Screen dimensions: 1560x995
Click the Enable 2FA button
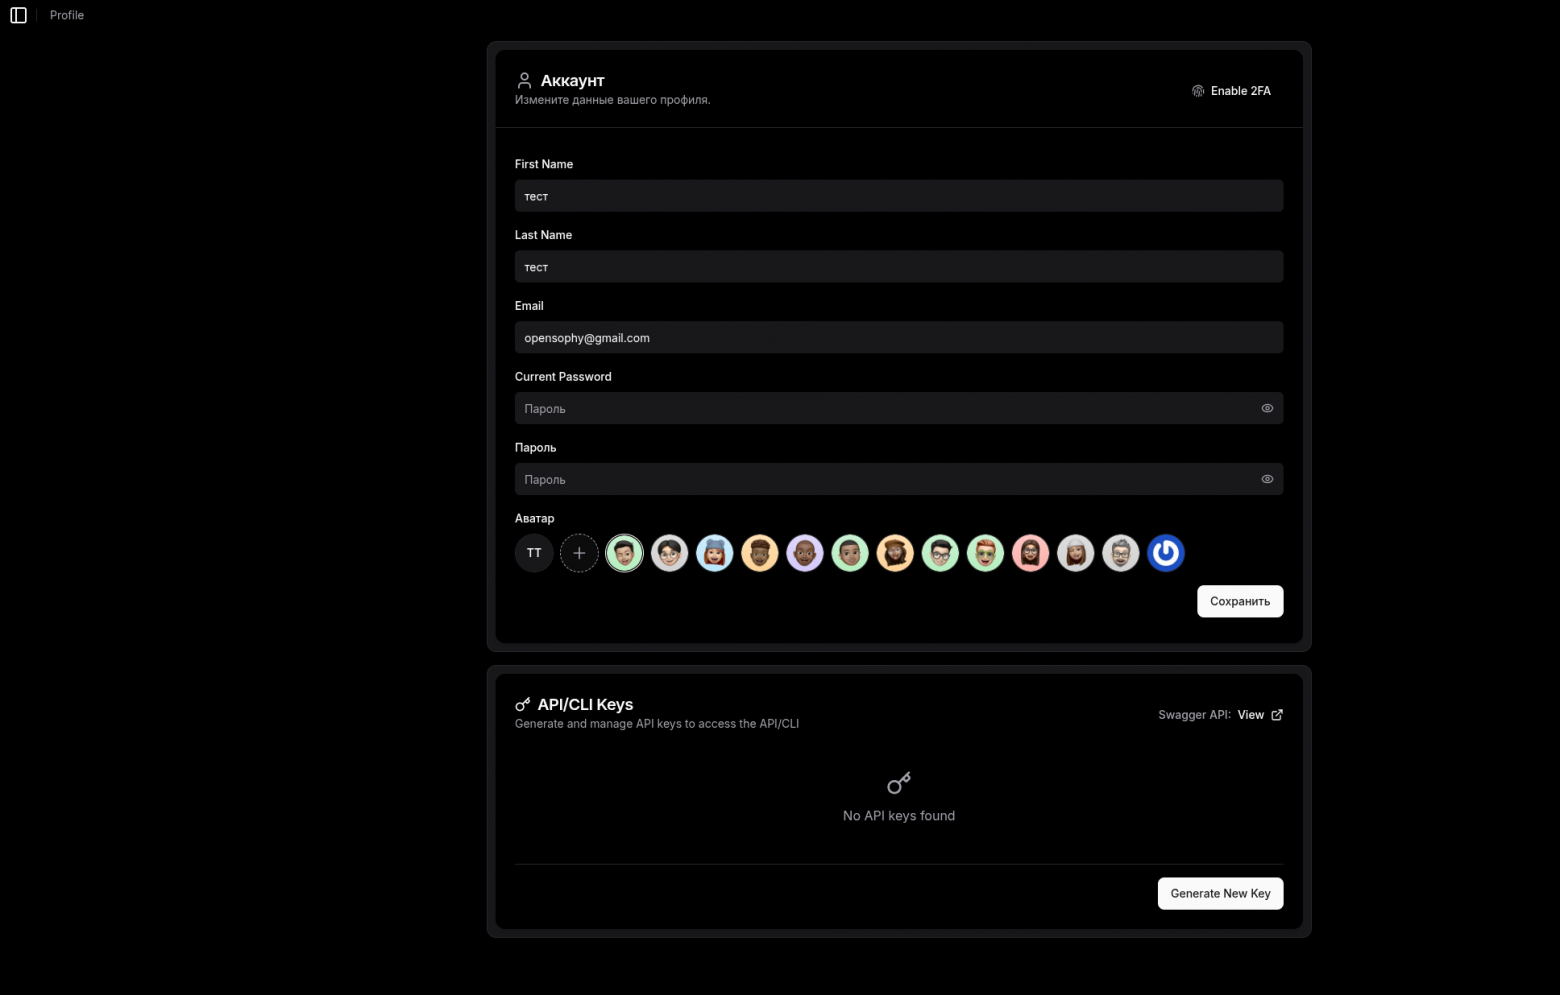click(x=1231, y=91)
